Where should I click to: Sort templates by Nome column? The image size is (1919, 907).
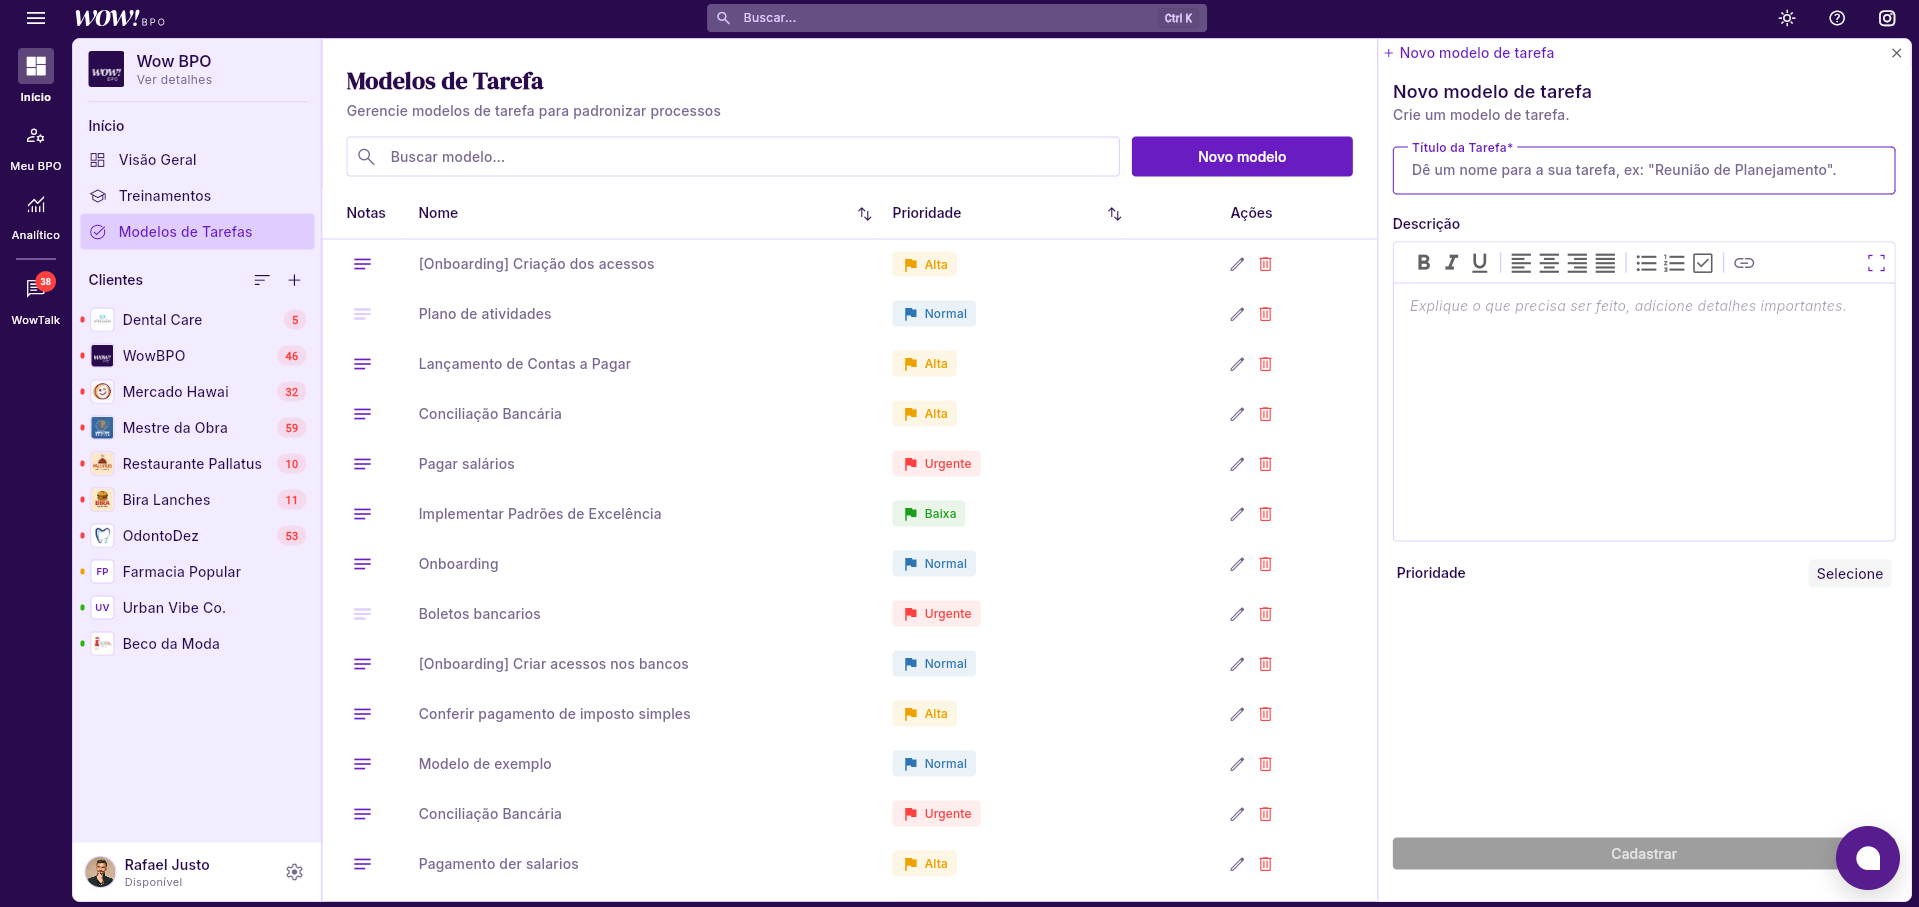point(864,214)
